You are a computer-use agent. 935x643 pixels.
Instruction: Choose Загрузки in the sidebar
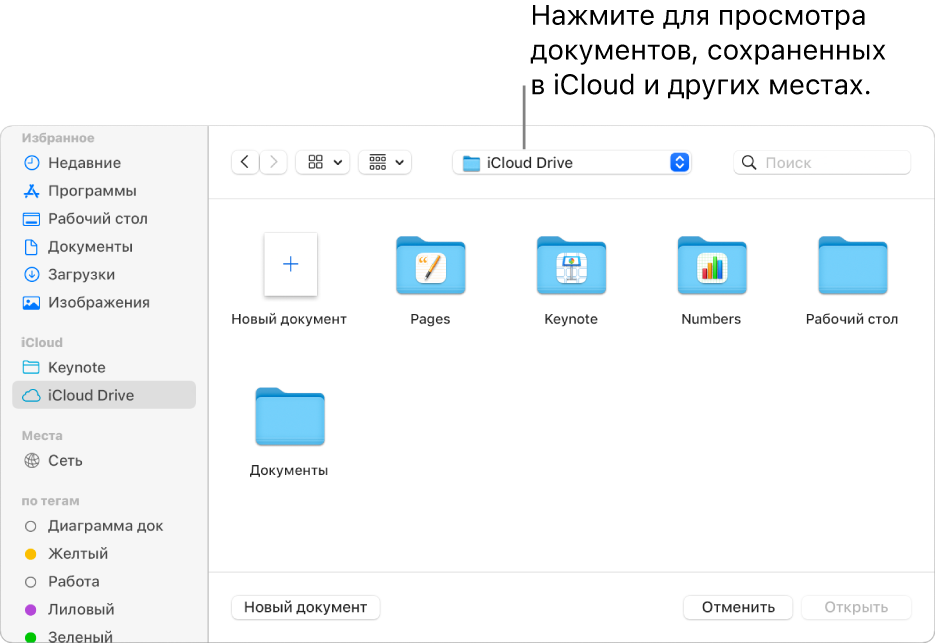pyautogui.click(x=81, y=275)
